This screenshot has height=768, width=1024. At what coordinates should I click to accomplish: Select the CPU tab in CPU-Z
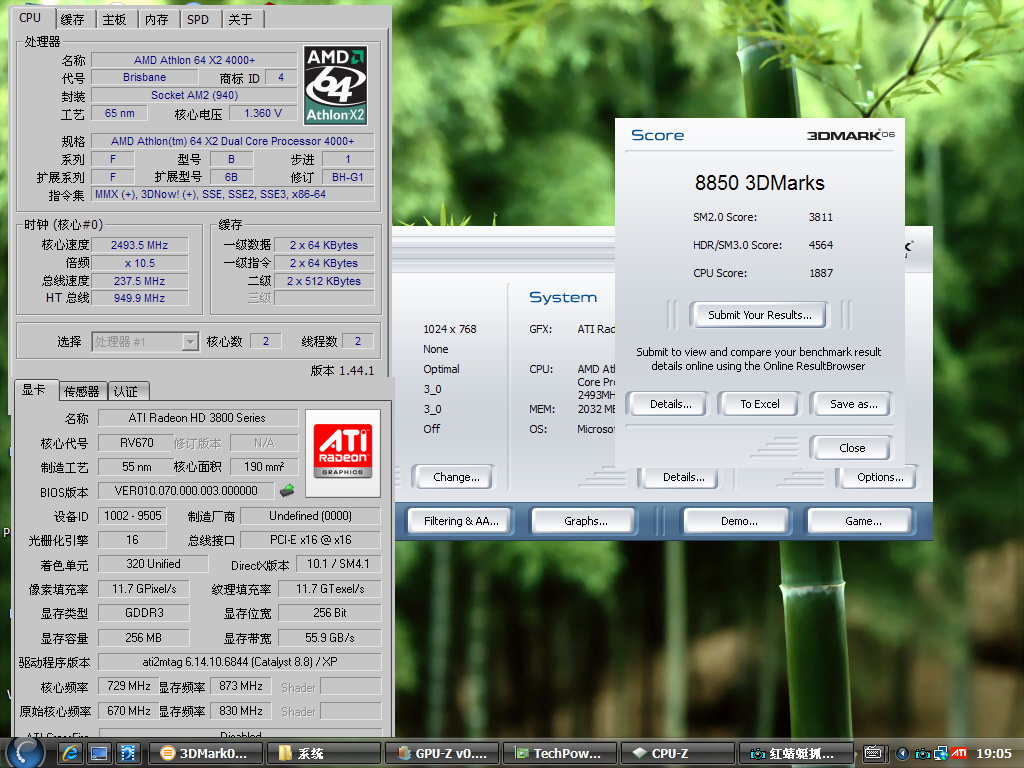(30, 18)
